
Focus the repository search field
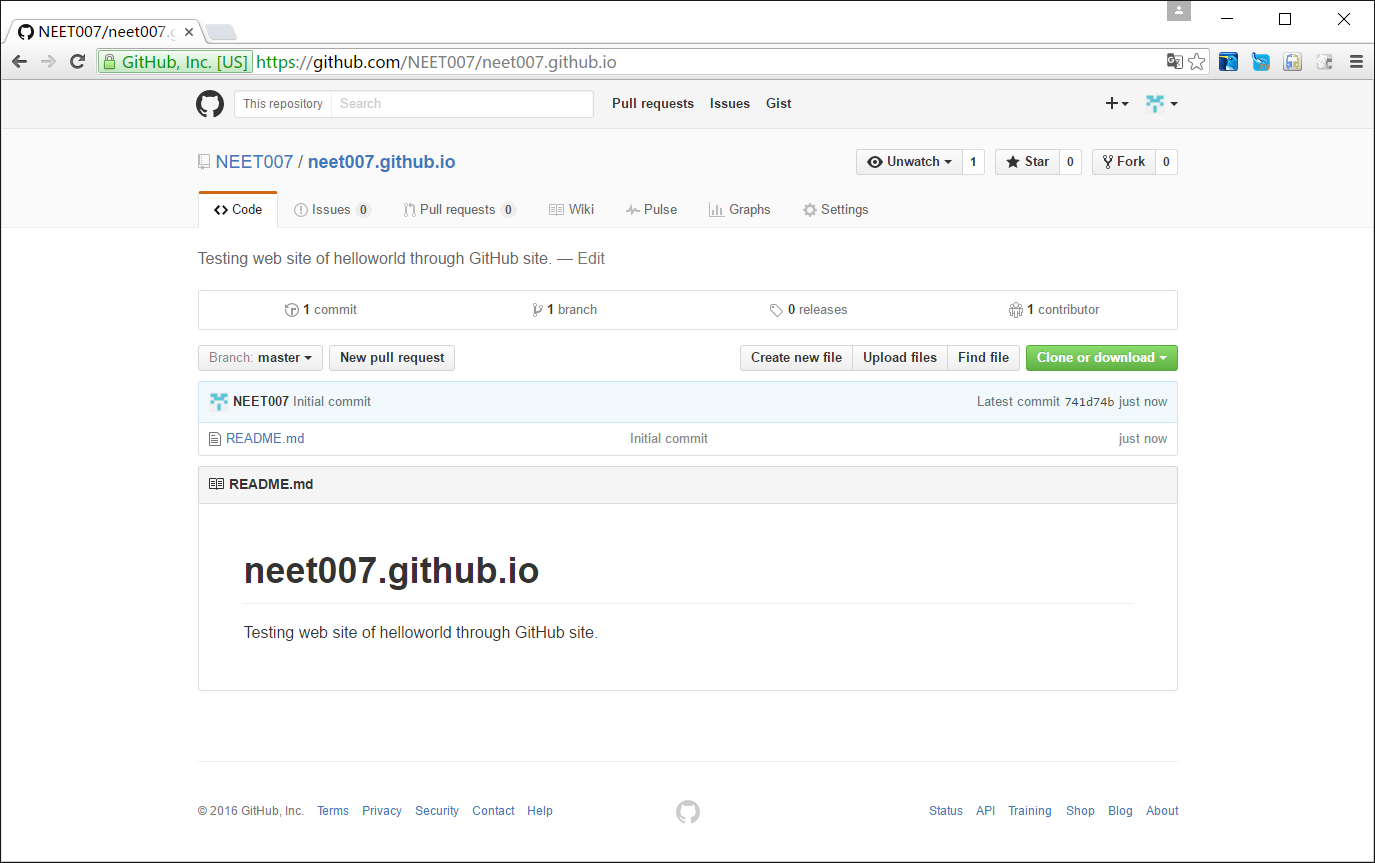pyautogui.click(x=462, y=104)
